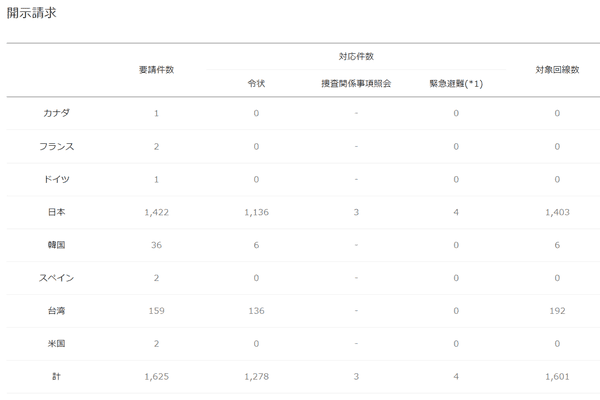Click the 1,601 total lines value
This screenshot has width=600, height=400.
(557, 377)
